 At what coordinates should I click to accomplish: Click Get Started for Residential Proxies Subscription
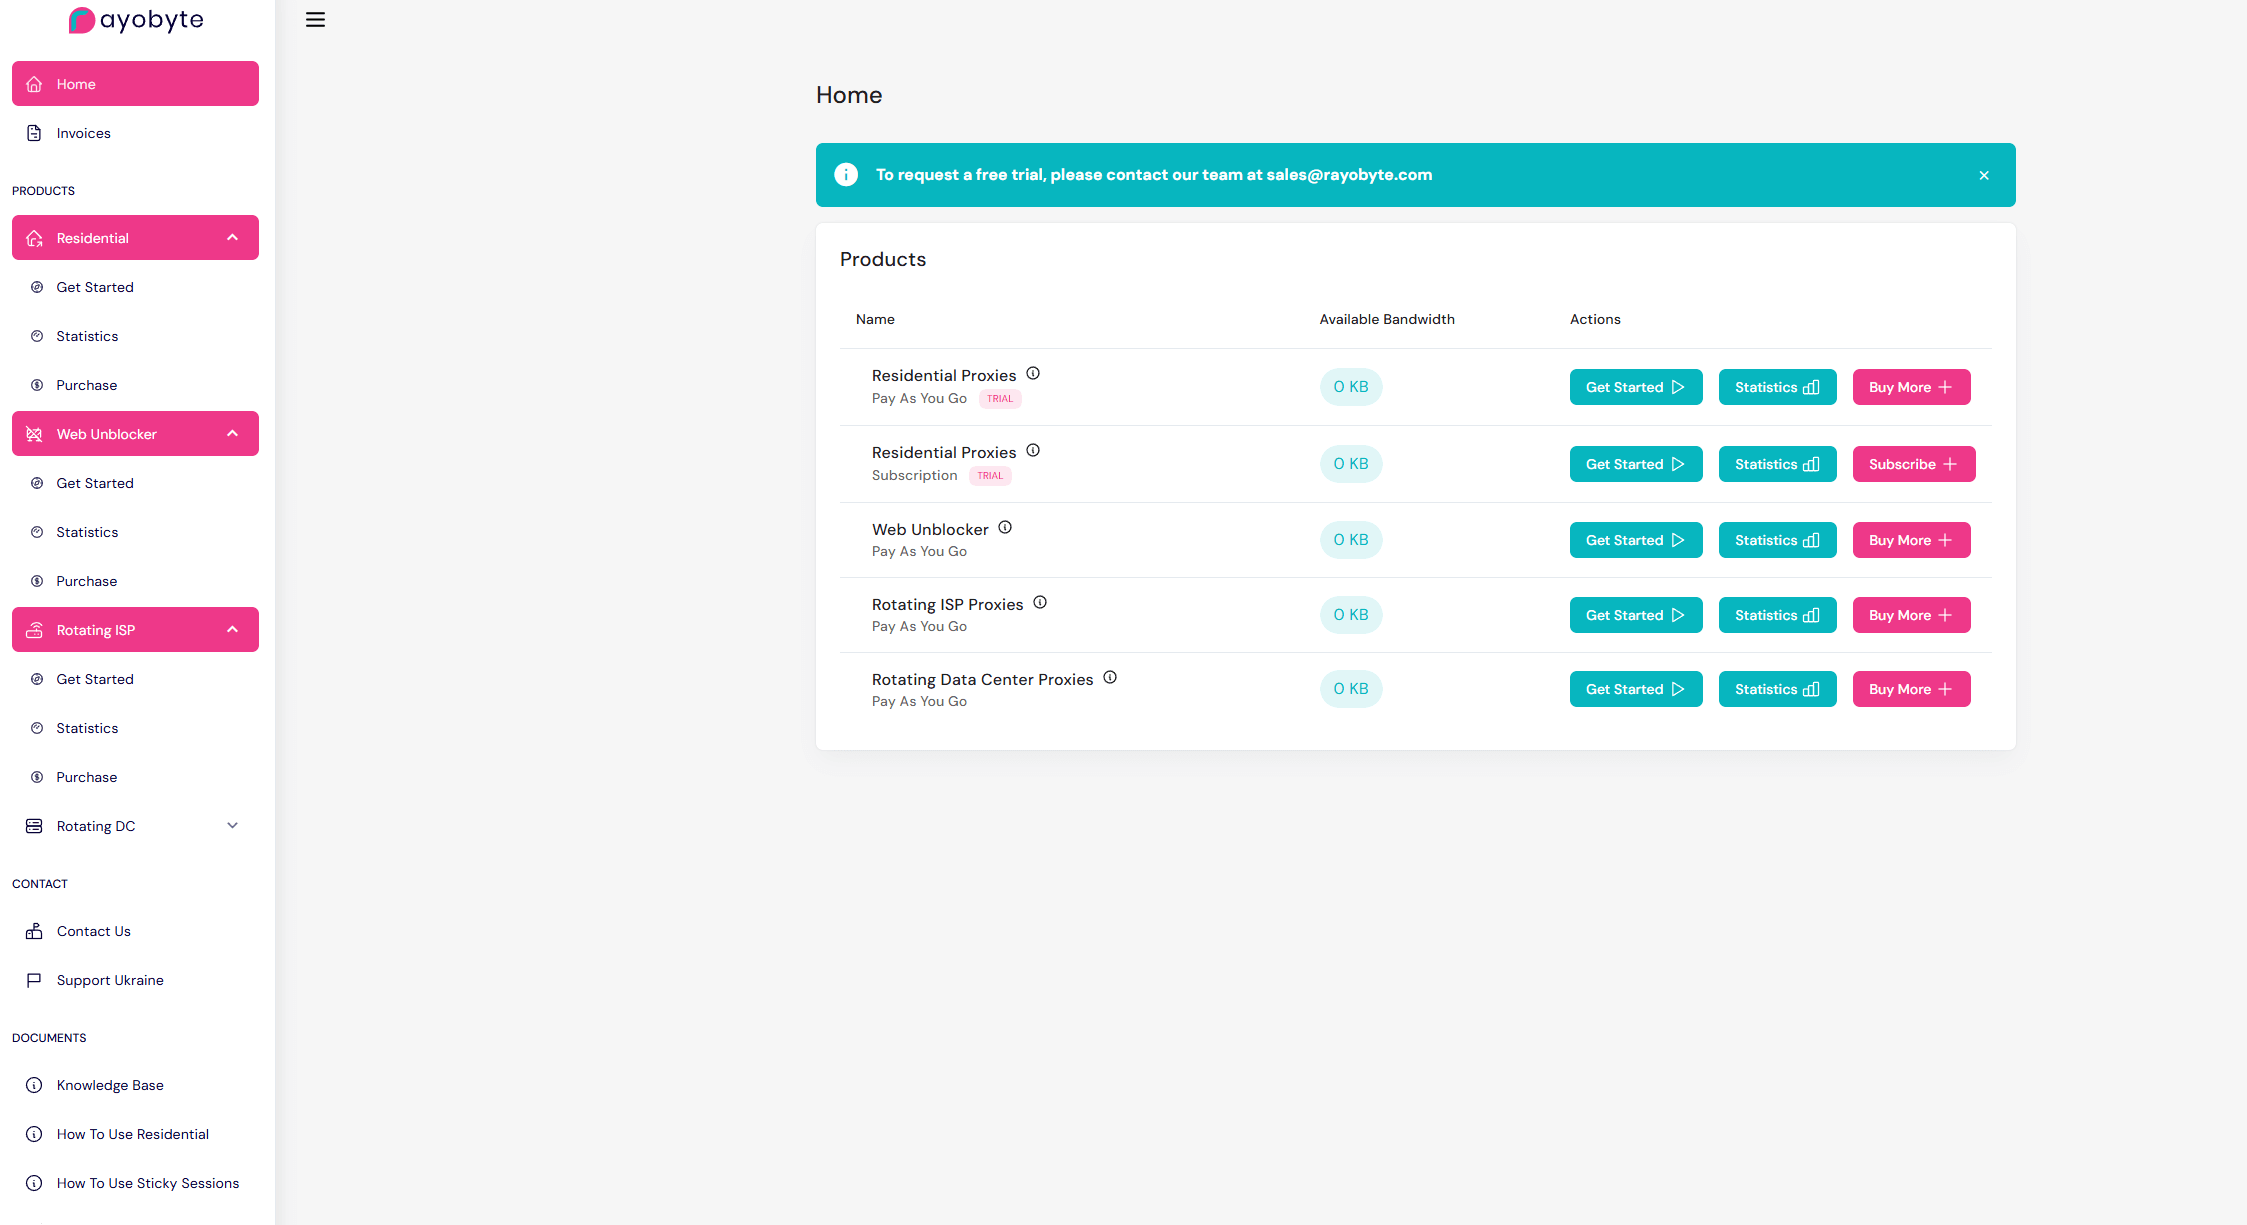pos(1636,464)
